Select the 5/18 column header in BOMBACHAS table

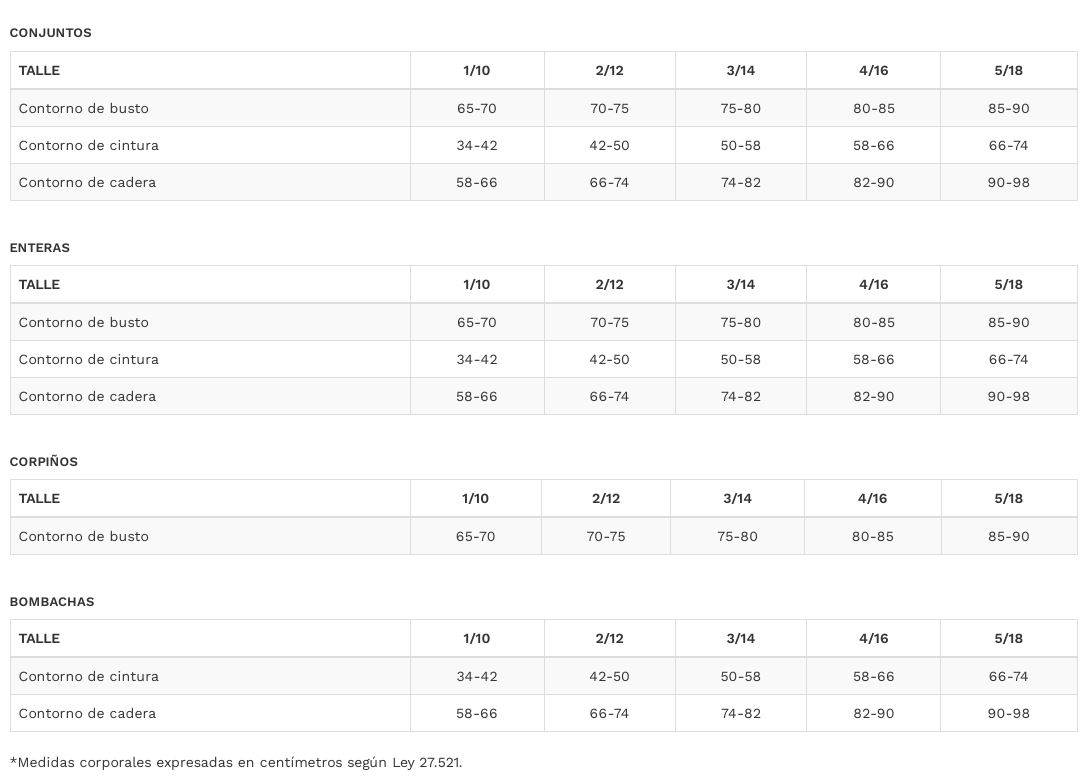point(1008,638)
